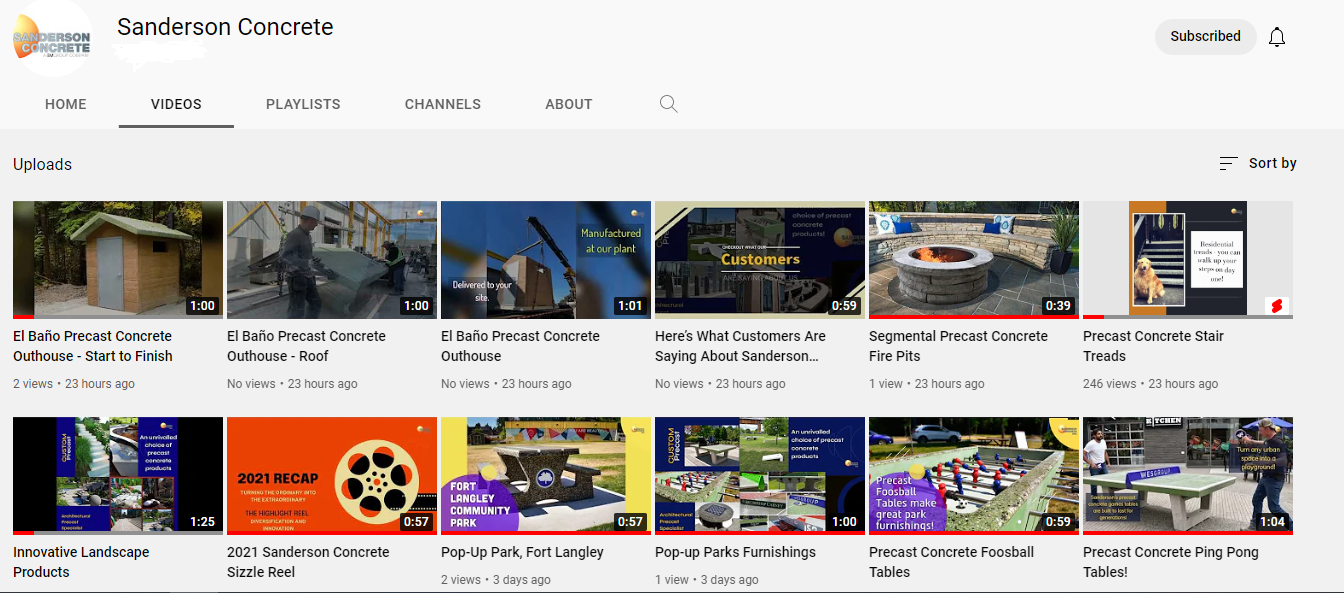Click the '2 views • 3 days ago' text
The height and width of the screenshot is (593, 1344).
[x=496, y=579]
